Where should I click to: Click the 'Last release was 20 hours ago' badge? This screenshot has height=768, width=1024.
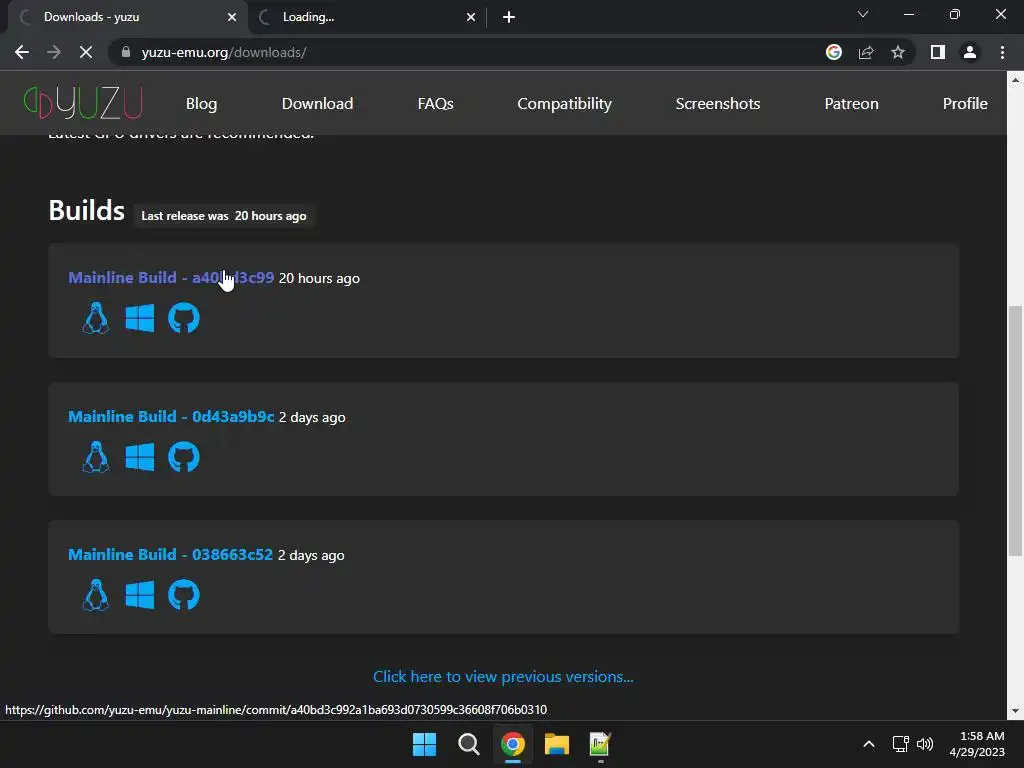(224, 216)
